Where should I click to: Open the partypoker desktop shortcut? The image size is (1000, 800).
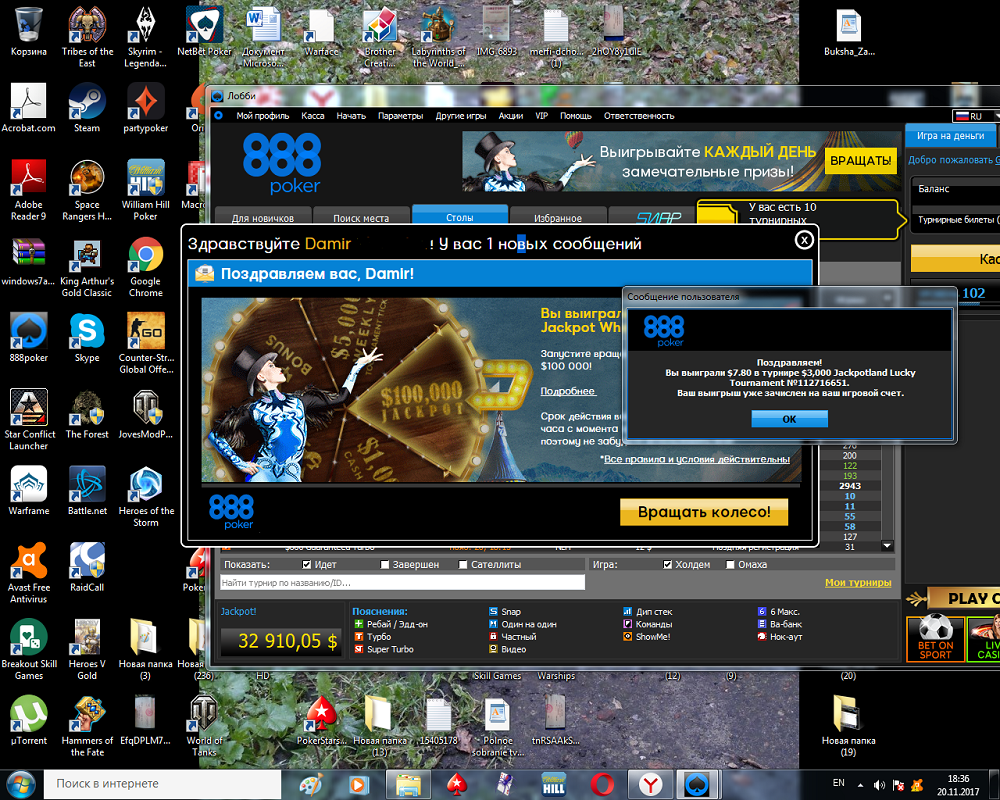pyautogui.click(x=145, y=108)
